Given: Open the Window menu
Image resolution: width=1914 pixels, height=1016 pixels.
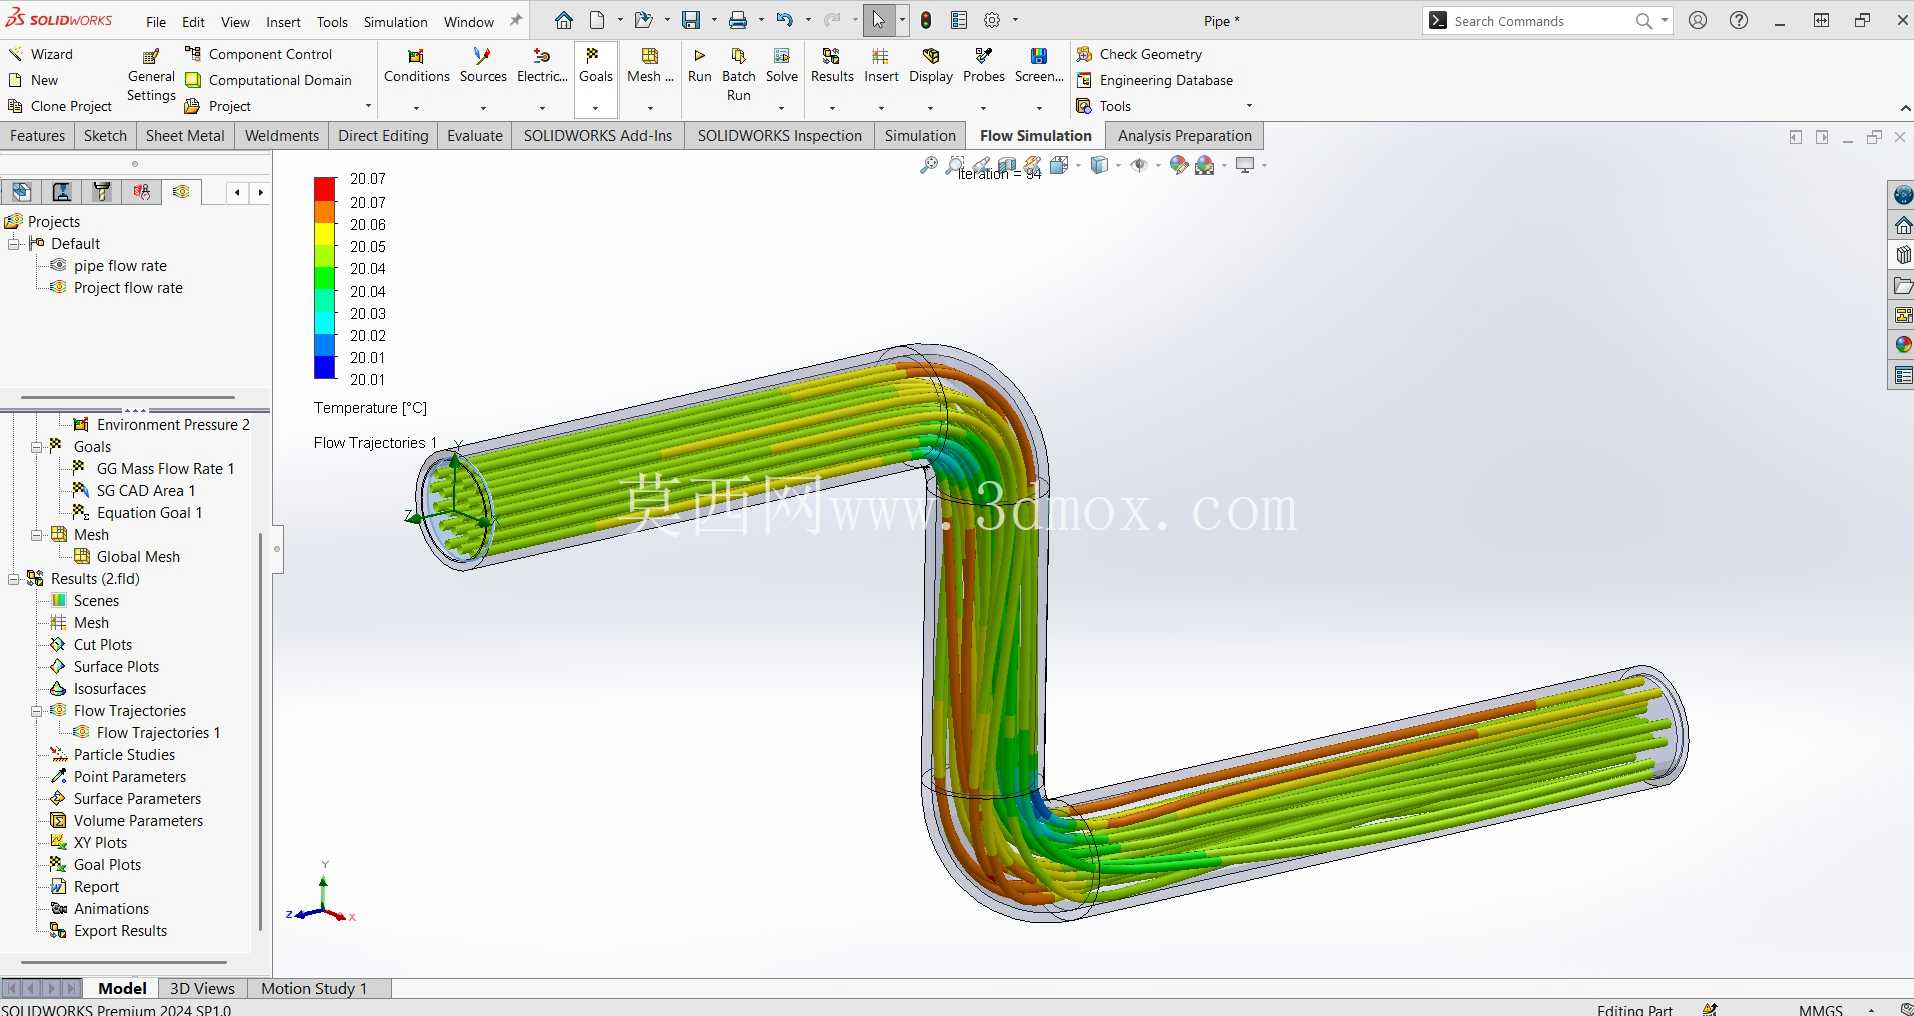Looking at the screenshot, I should (x=468, y=22).
